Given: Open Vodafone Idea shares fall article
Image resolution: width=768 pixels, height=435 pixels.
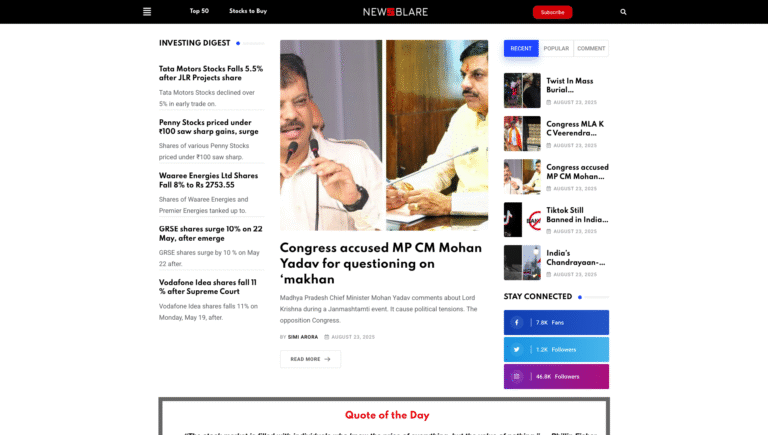Looking at the screenshot, I should [x=208, y=287].
